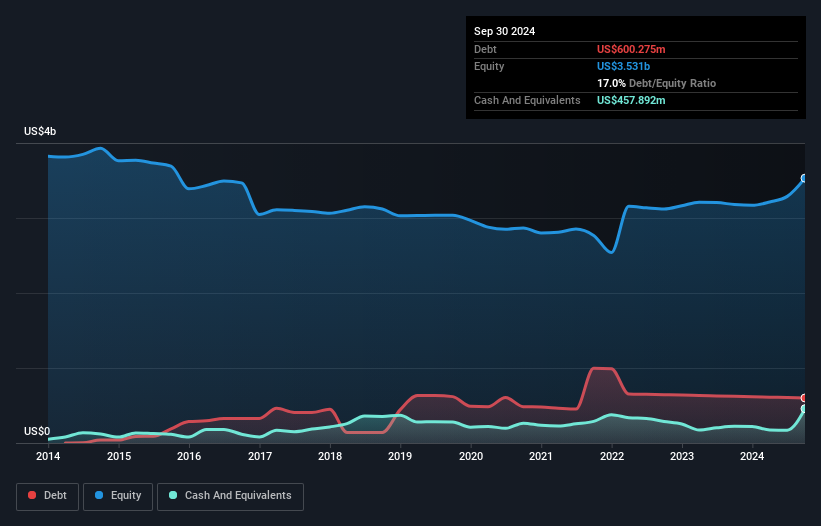Click the US$4b y-axis label

[40, 131]
